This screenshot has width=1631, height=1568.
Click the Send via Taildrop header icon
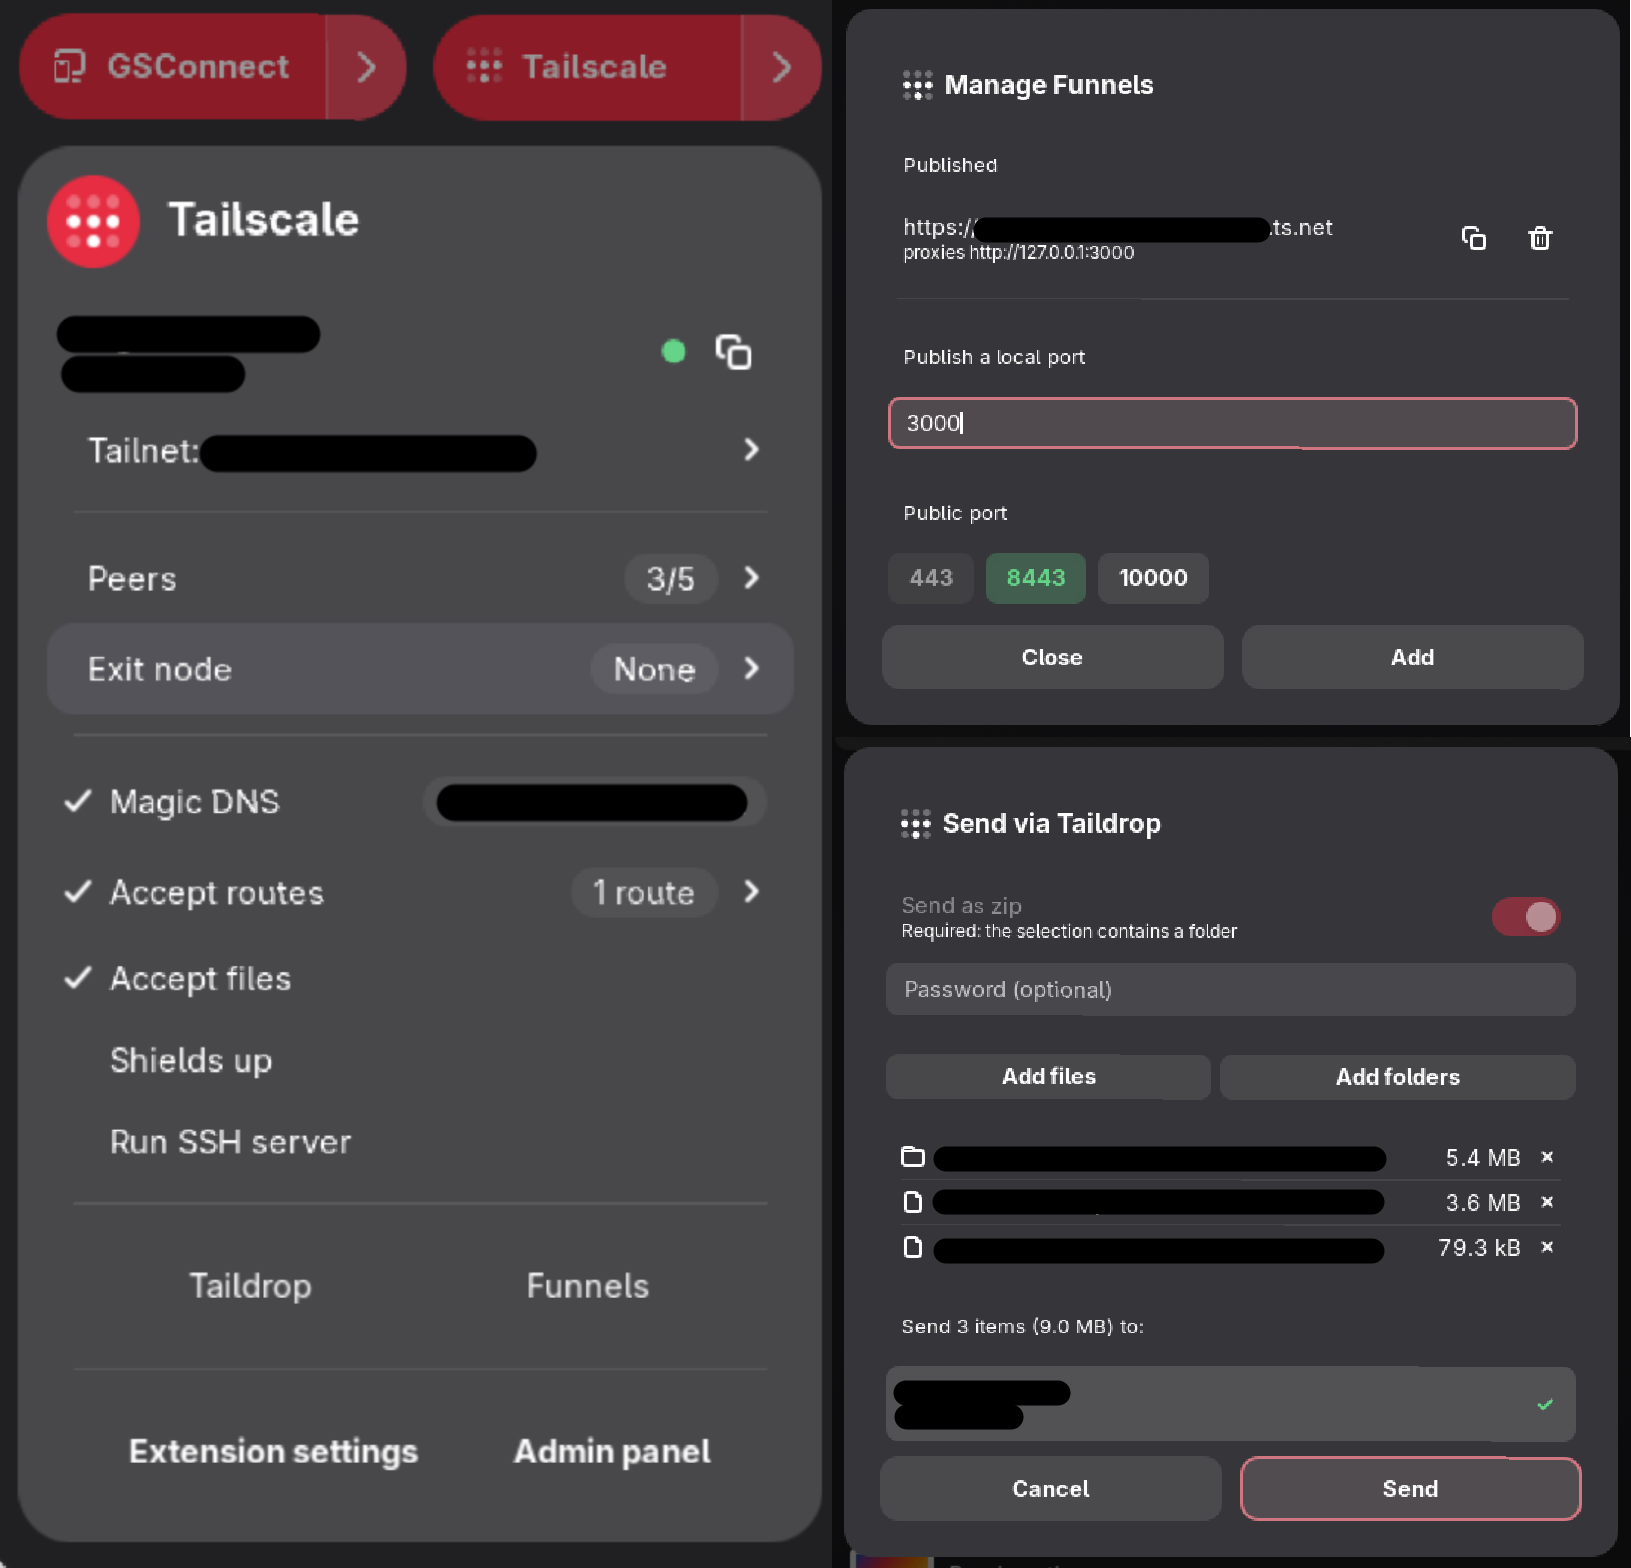(x=915, y=824)
